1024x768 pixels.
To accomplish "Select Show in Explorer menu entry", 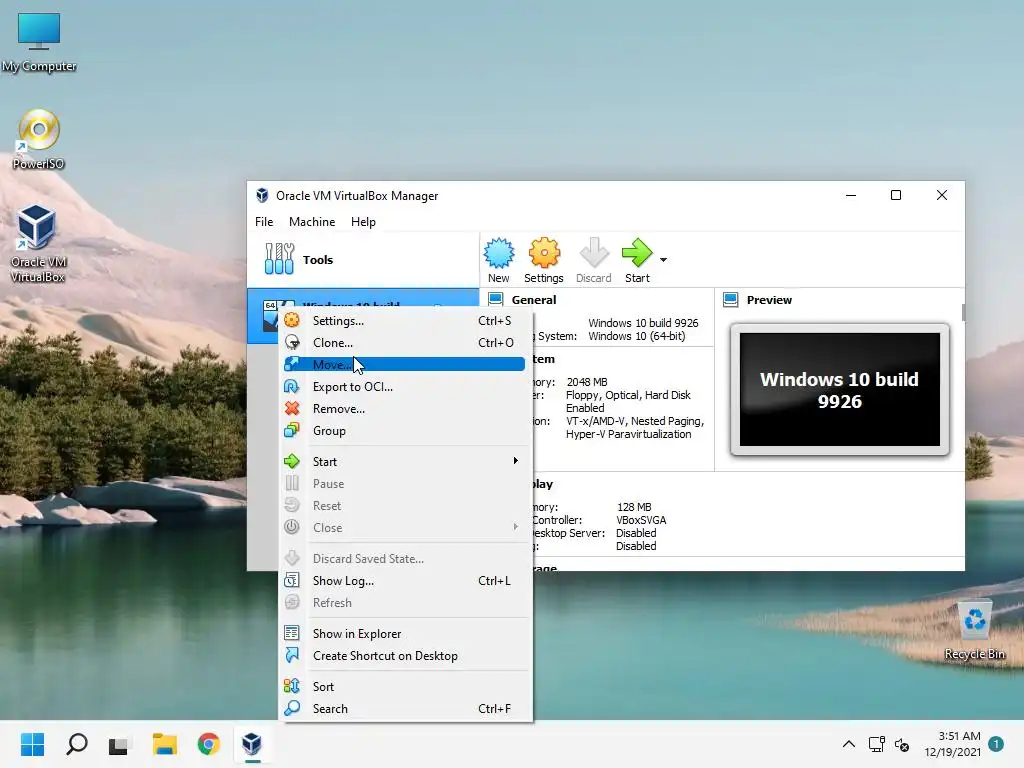I will pyautogui.click(x=405, y=633).
